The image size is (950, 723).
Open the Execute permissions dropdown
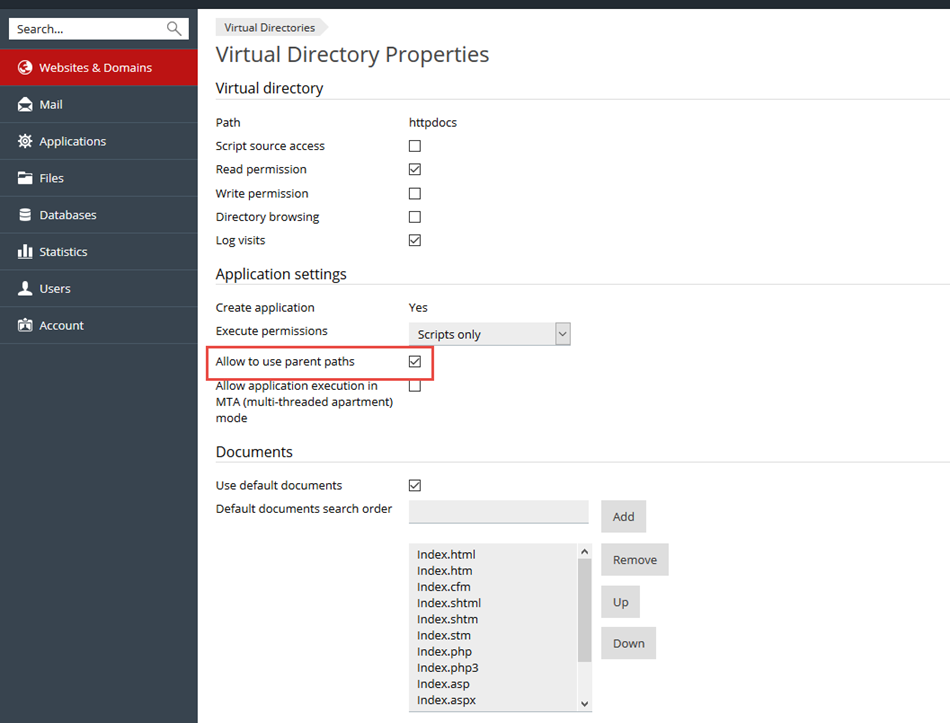[x=489, y=334]
